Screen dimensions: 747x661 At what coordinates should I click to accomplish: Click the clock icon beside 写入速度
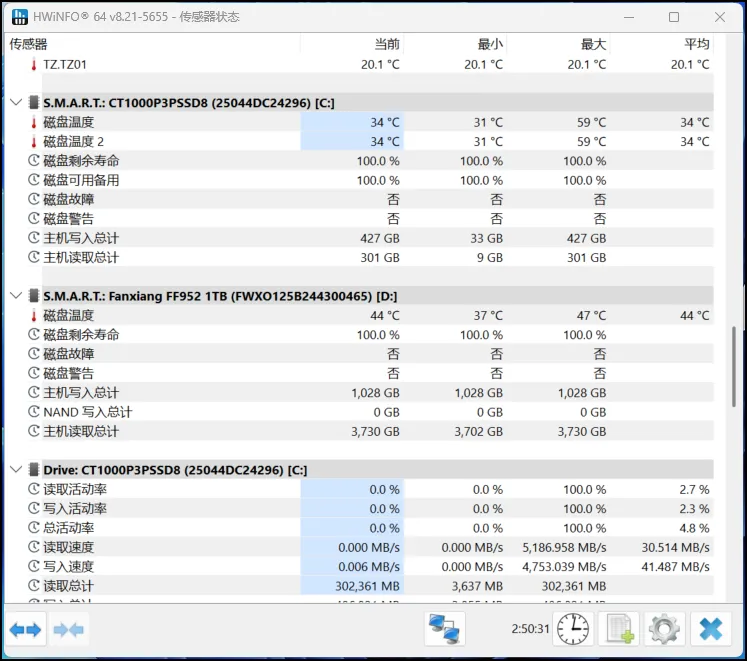point(34,566)
